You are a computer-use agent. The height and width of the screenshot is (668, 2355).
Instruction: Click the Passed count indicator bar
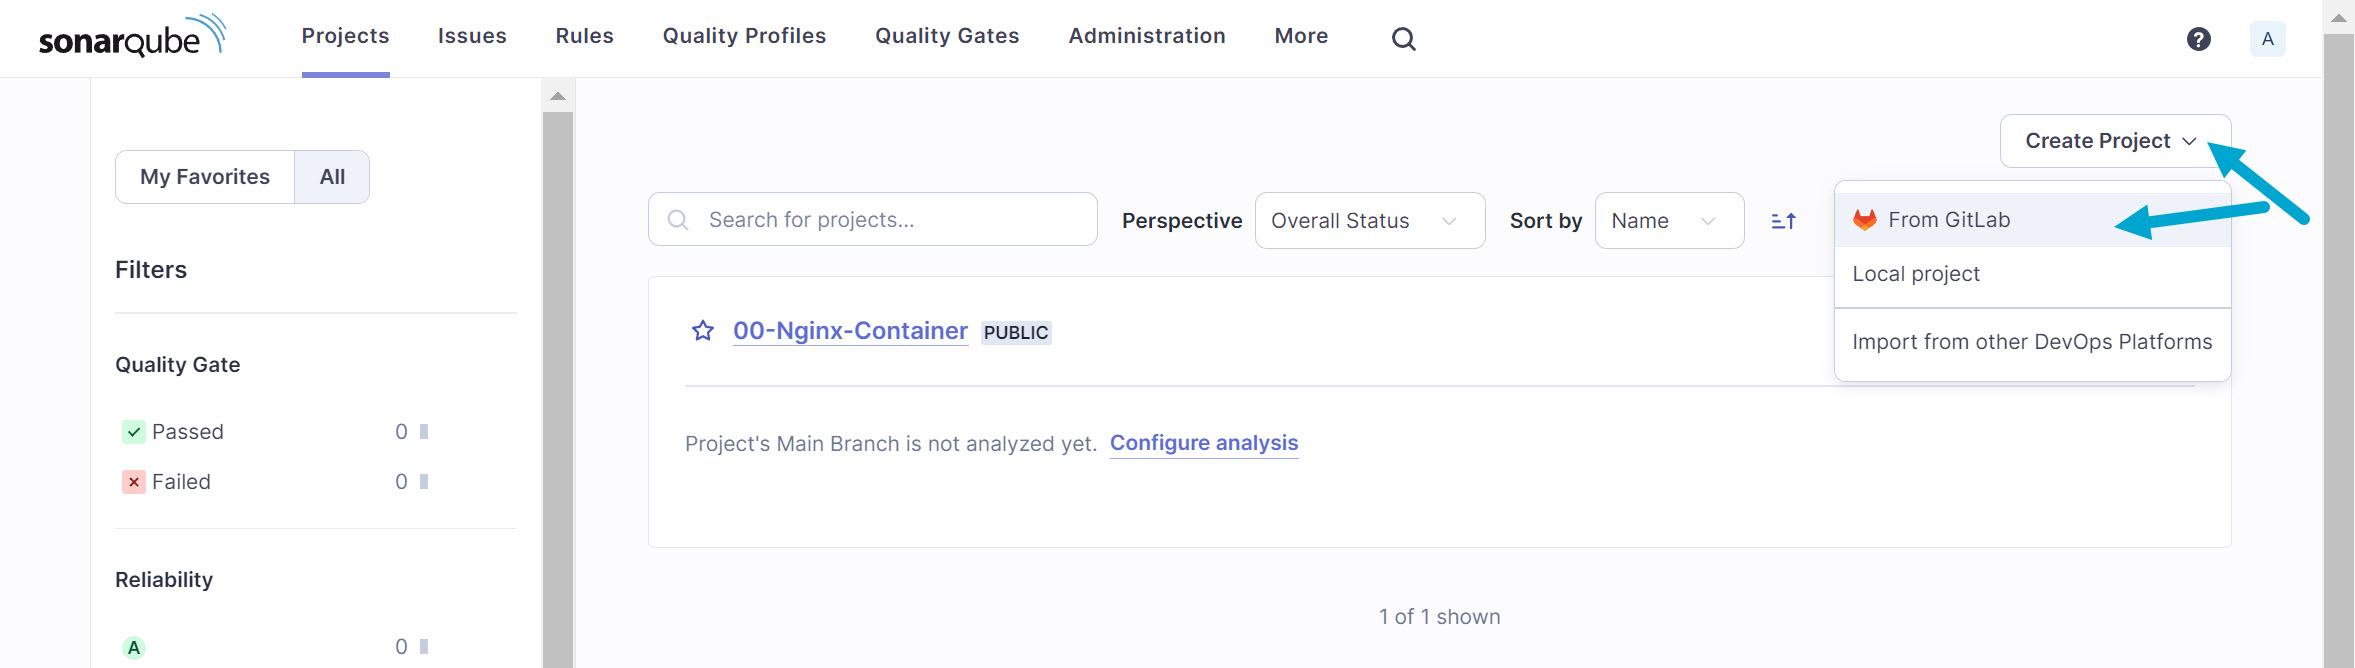[425, 431]
